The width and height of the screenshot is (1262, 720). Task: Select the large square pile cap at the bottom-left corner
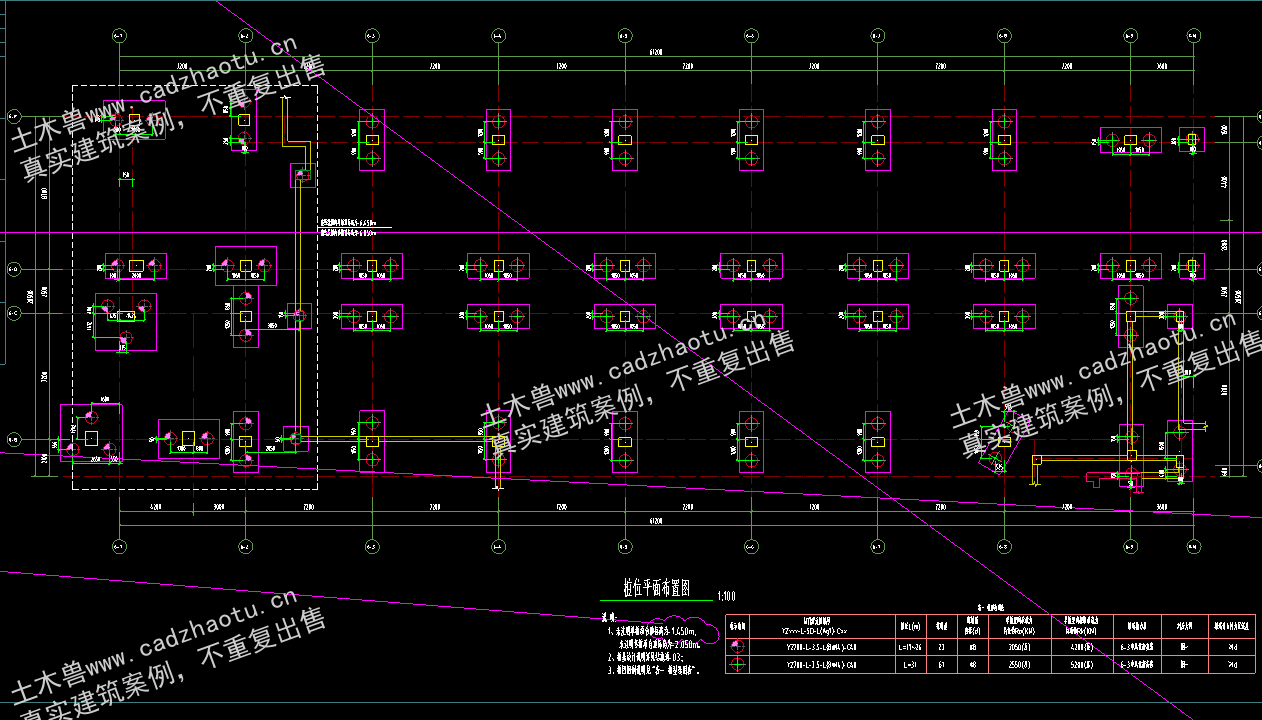(91, 433)
